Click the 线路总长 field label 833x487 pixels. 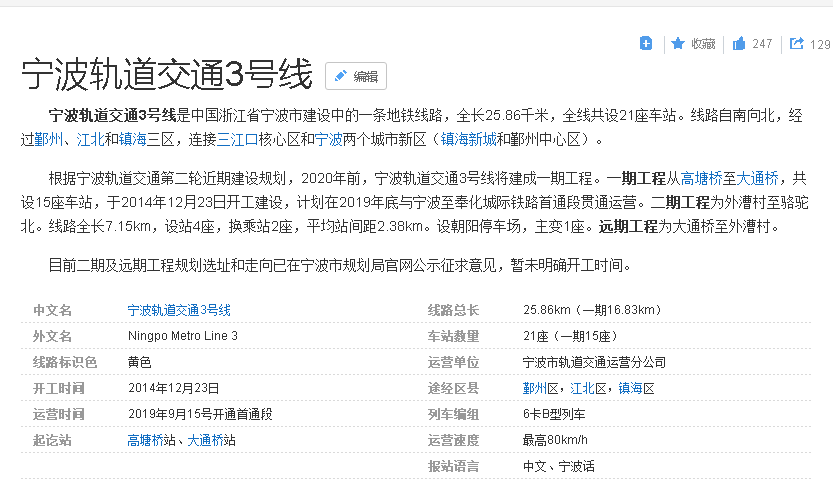click(453, 310)
